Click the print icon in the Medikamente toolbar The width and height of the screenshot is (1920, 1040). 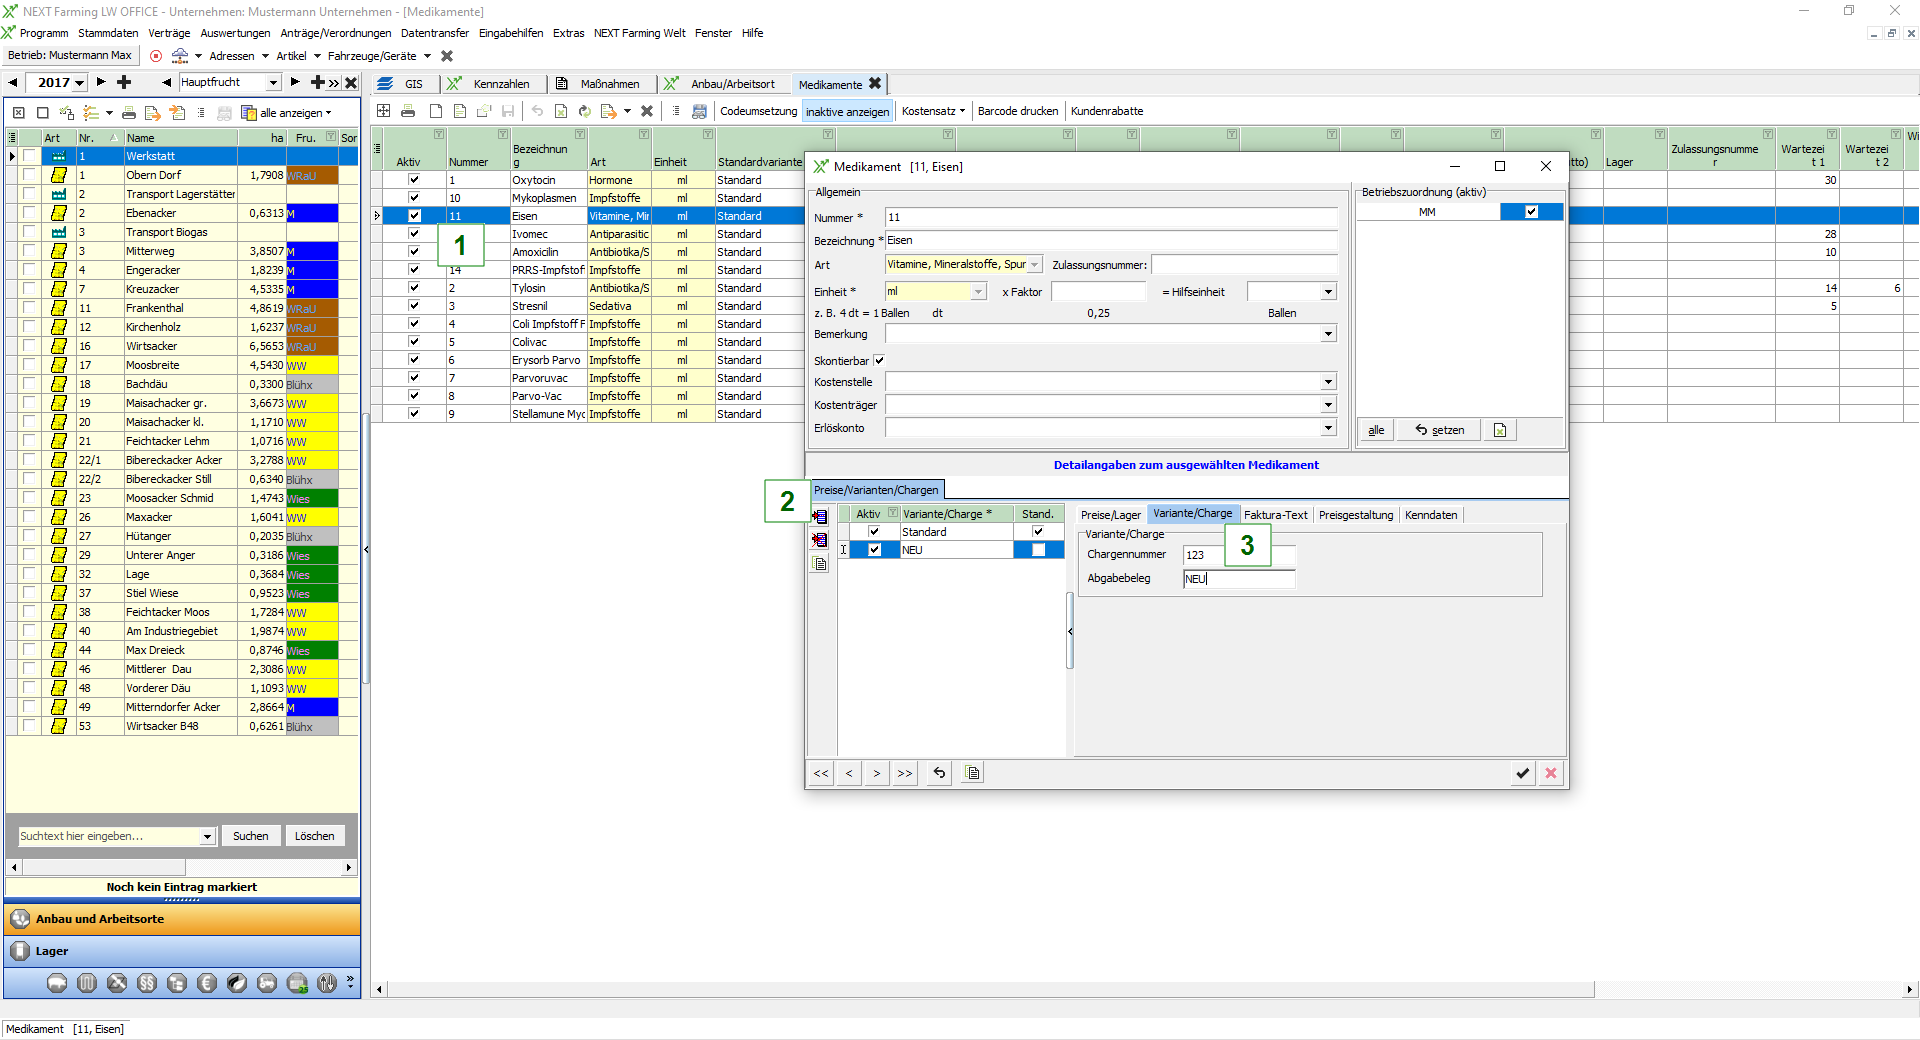(408, 111)
